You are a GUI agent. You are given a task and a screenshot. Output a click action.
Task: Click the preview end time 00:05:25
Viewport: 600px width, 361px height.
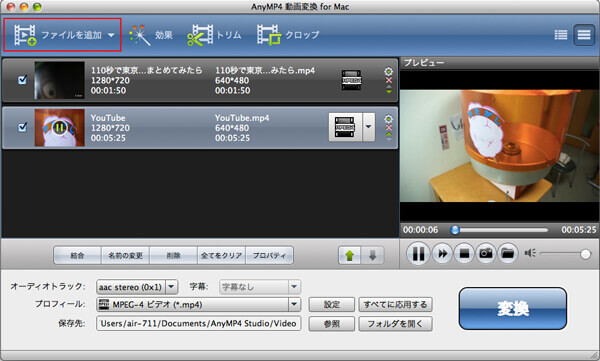(x=578, y=230)
